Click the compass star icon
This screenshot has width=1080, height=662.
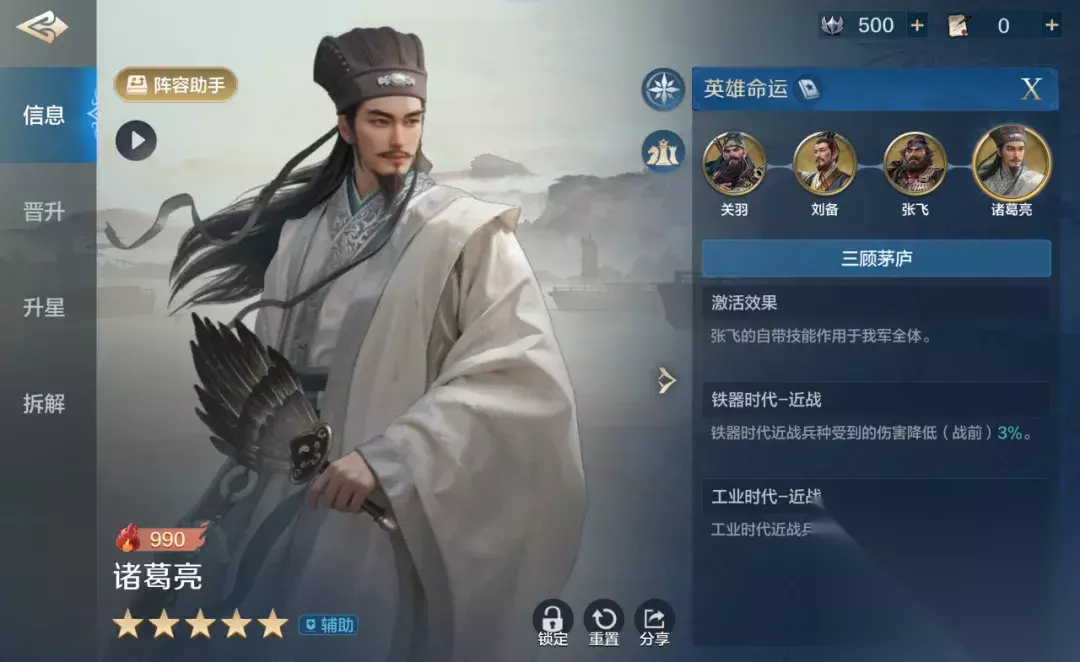coord(663,89)
